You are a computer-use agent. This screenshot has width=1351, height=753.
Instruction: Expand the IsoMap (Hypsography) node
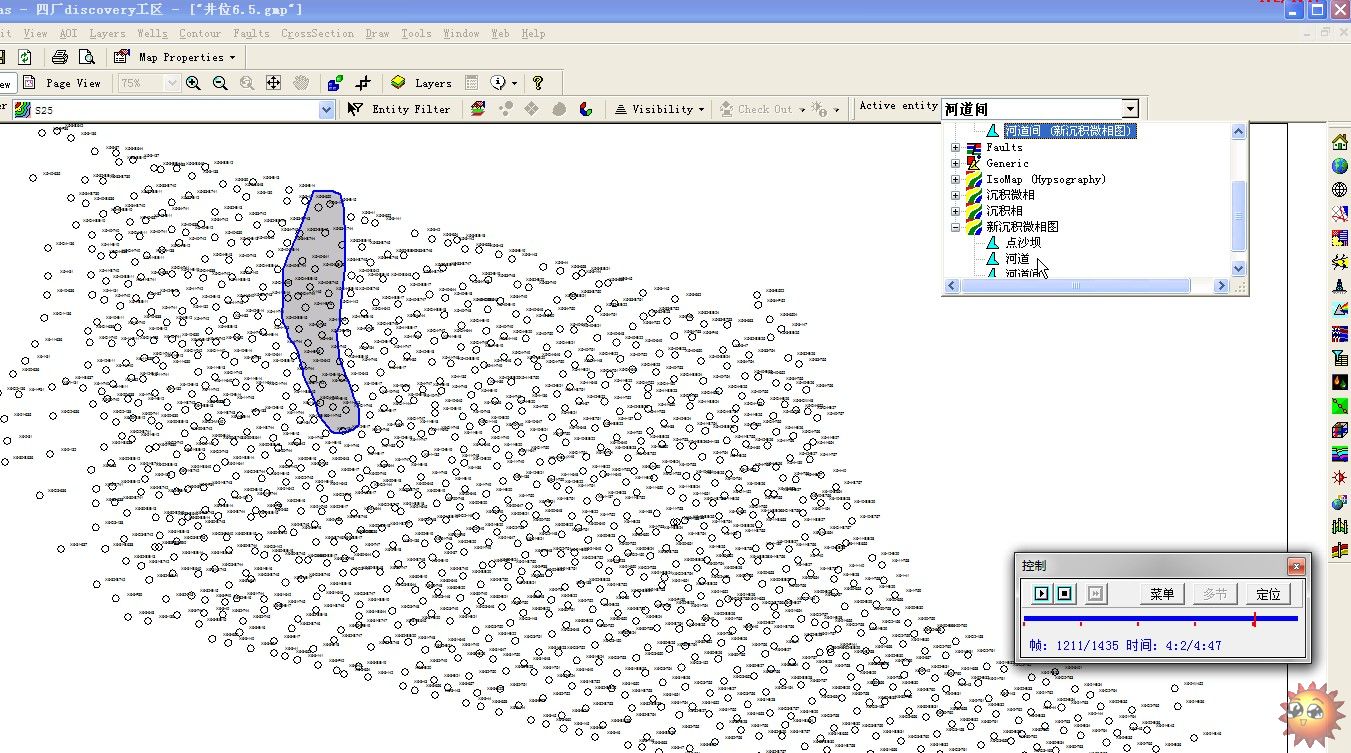click(955, 180)
